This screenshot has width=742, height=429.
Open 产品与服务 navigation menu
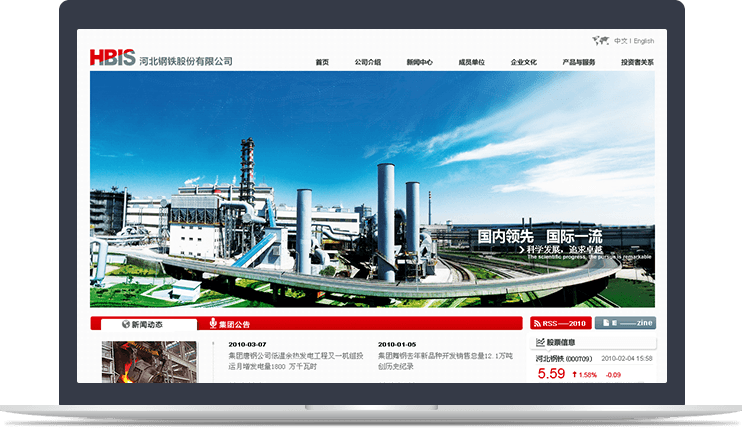(578, 62)
